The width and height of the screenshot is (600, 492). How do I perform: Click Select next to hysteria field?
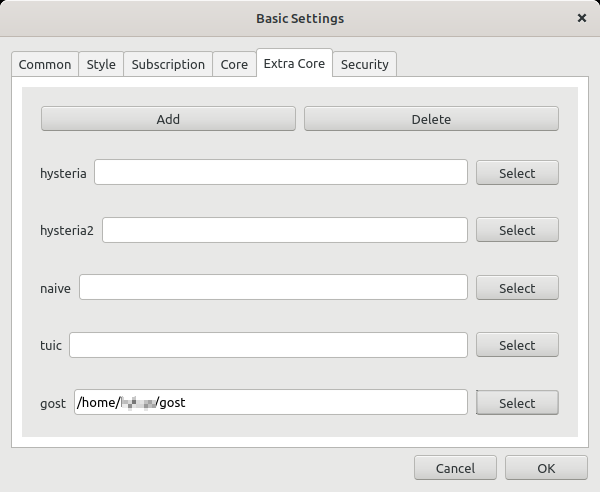[517, 173]
